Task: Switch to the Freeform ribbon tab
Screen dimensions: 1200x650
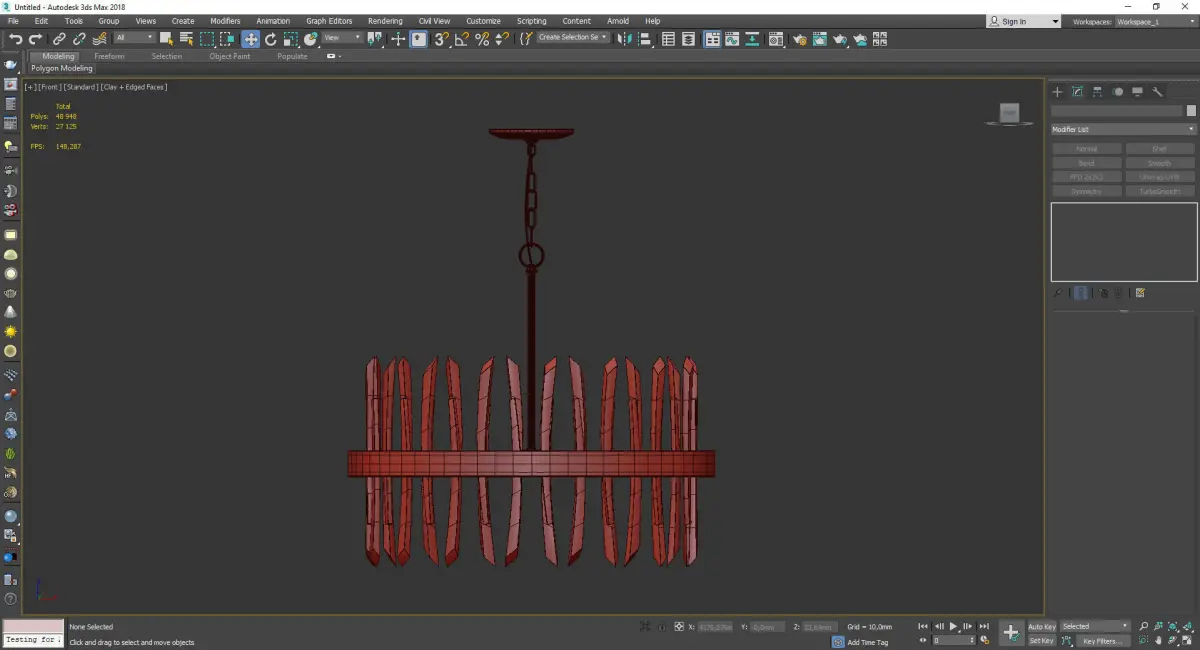Action: tap(109, 57)
